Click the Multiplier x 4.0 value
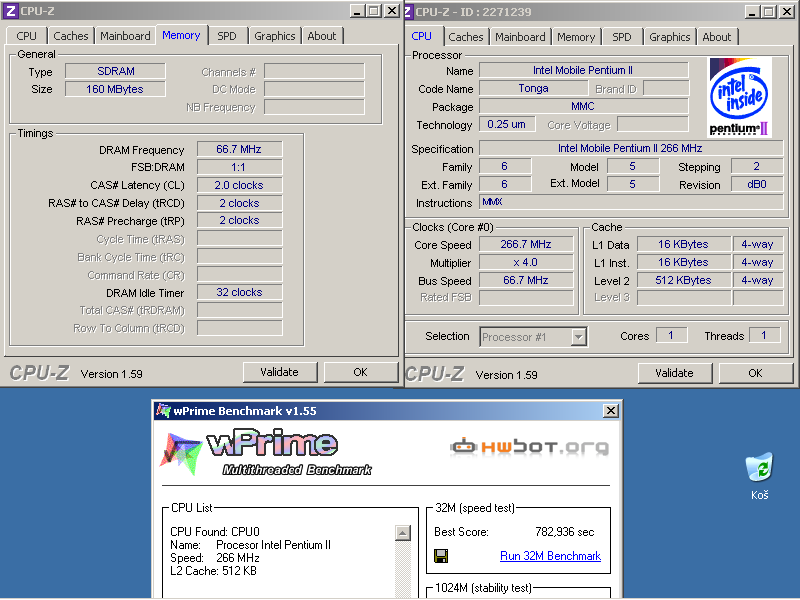This screenshot has width=800, height=600. click(x=526, y=262)
